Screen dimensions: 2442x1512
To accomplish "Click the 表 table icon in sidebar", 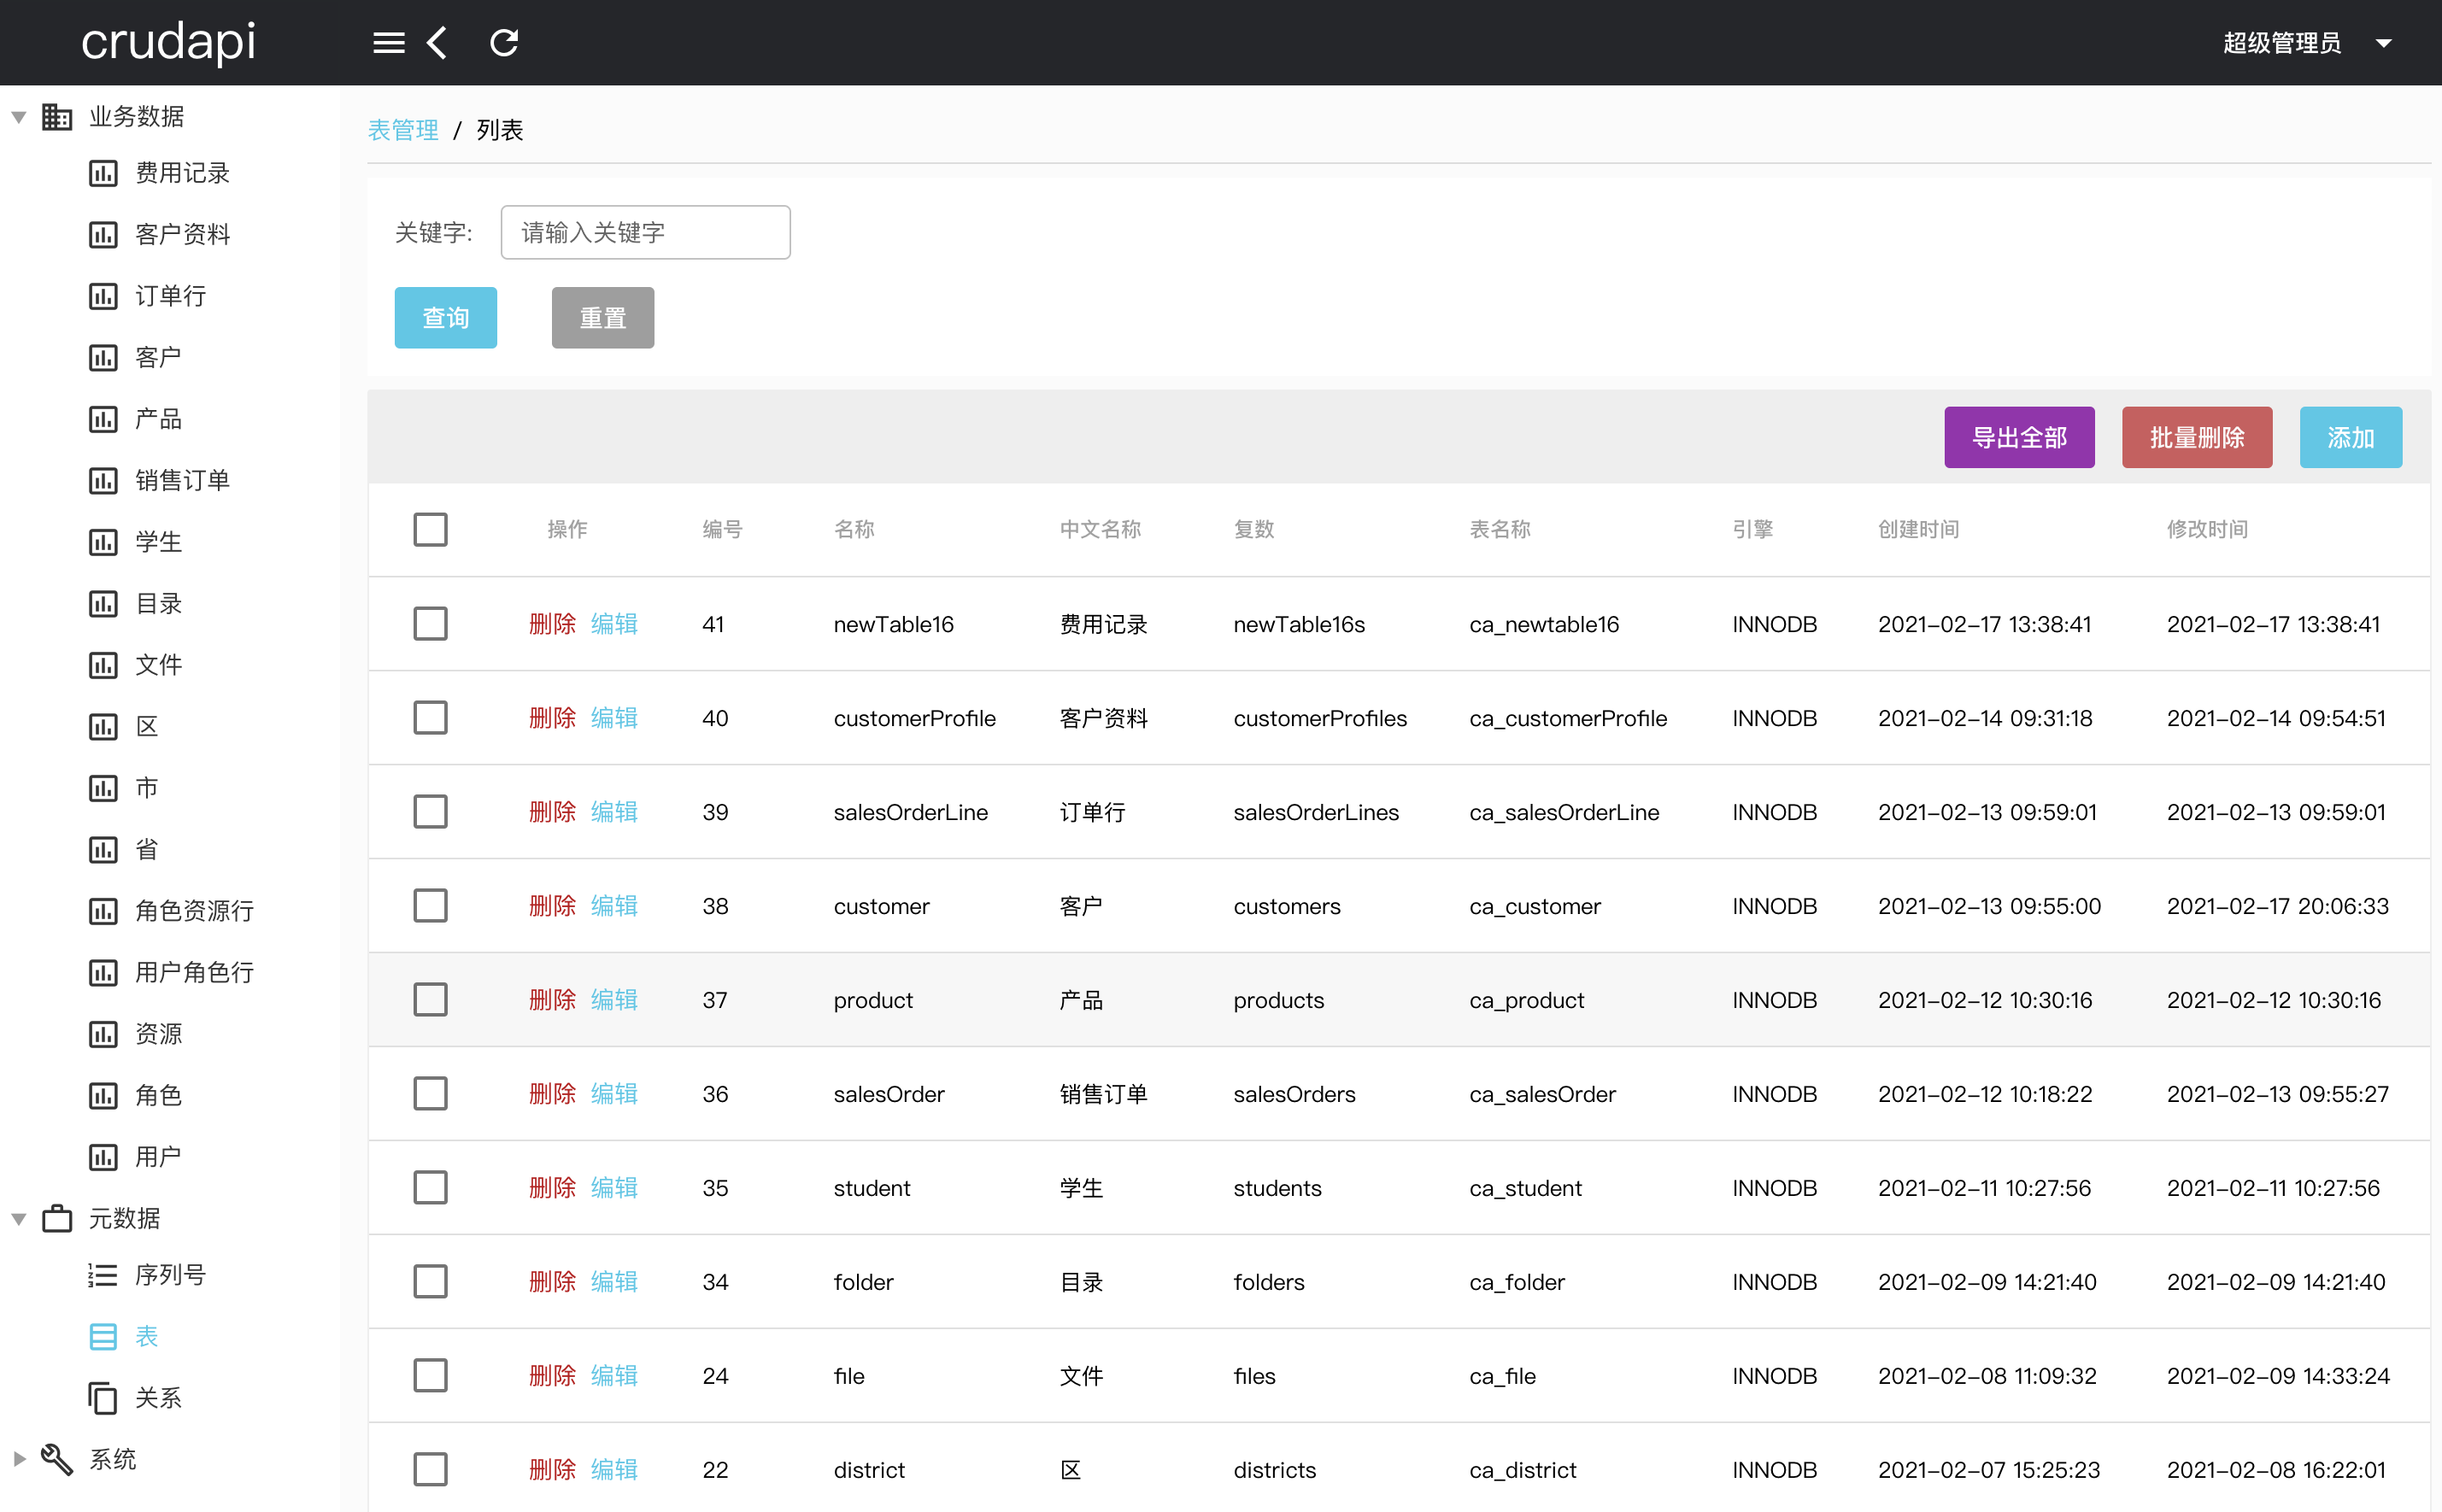I will coord(103,1336).
